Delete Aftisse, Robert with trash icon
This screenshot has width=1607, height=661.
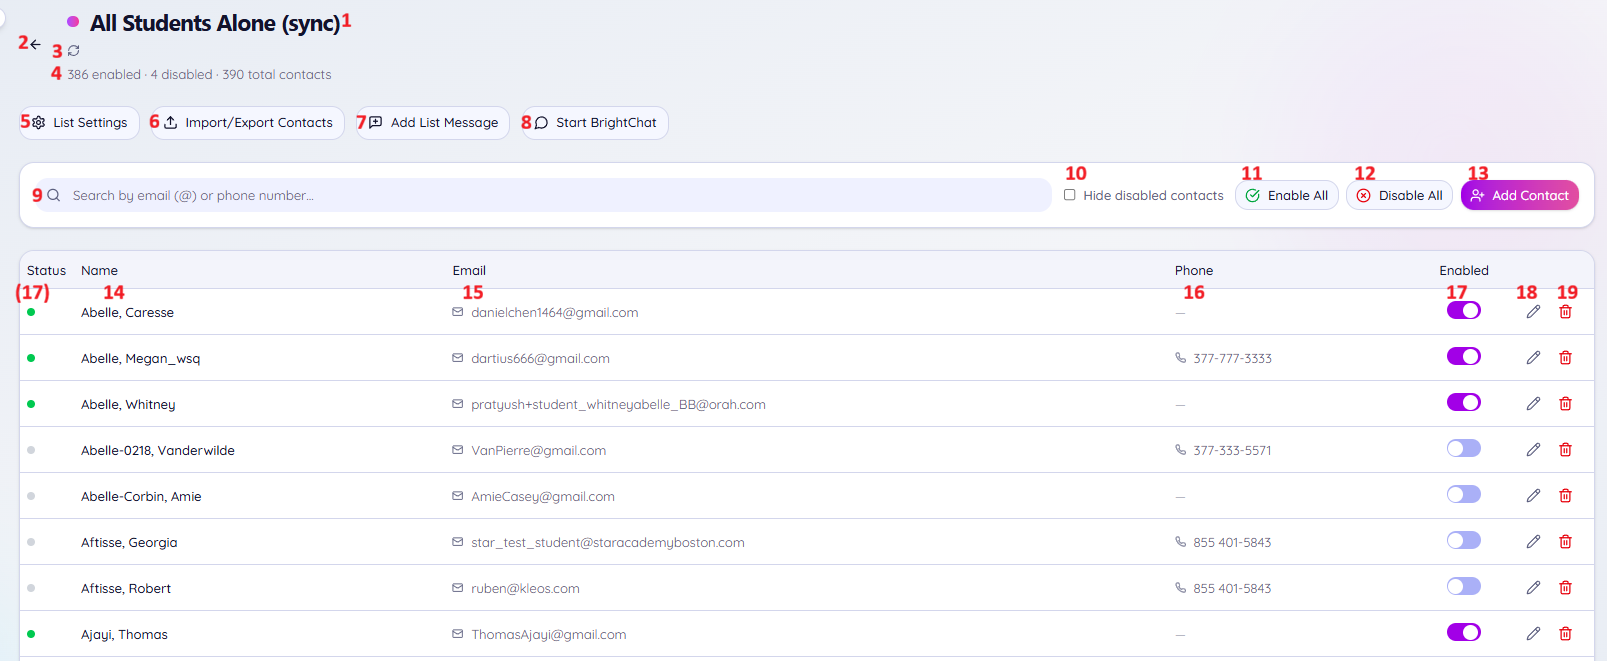[1565, 588]
